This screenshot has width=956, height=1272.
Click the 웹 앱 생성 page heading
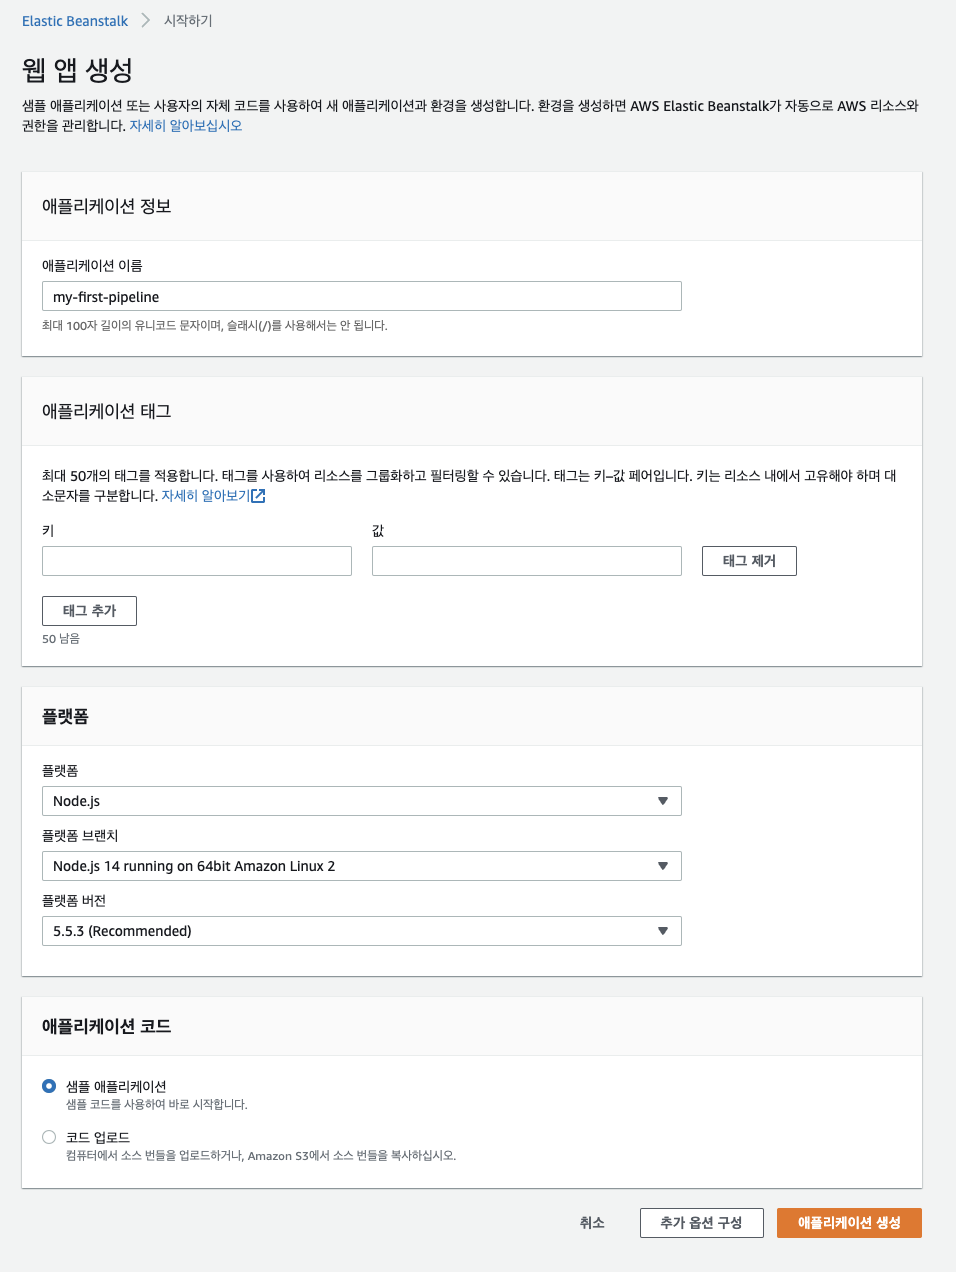point(77,70)
